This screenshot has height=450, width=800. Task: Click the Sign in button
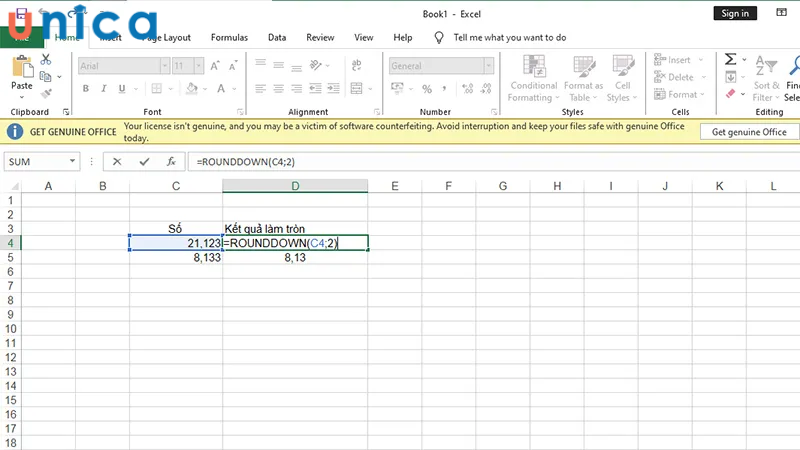tap(734, 13)
